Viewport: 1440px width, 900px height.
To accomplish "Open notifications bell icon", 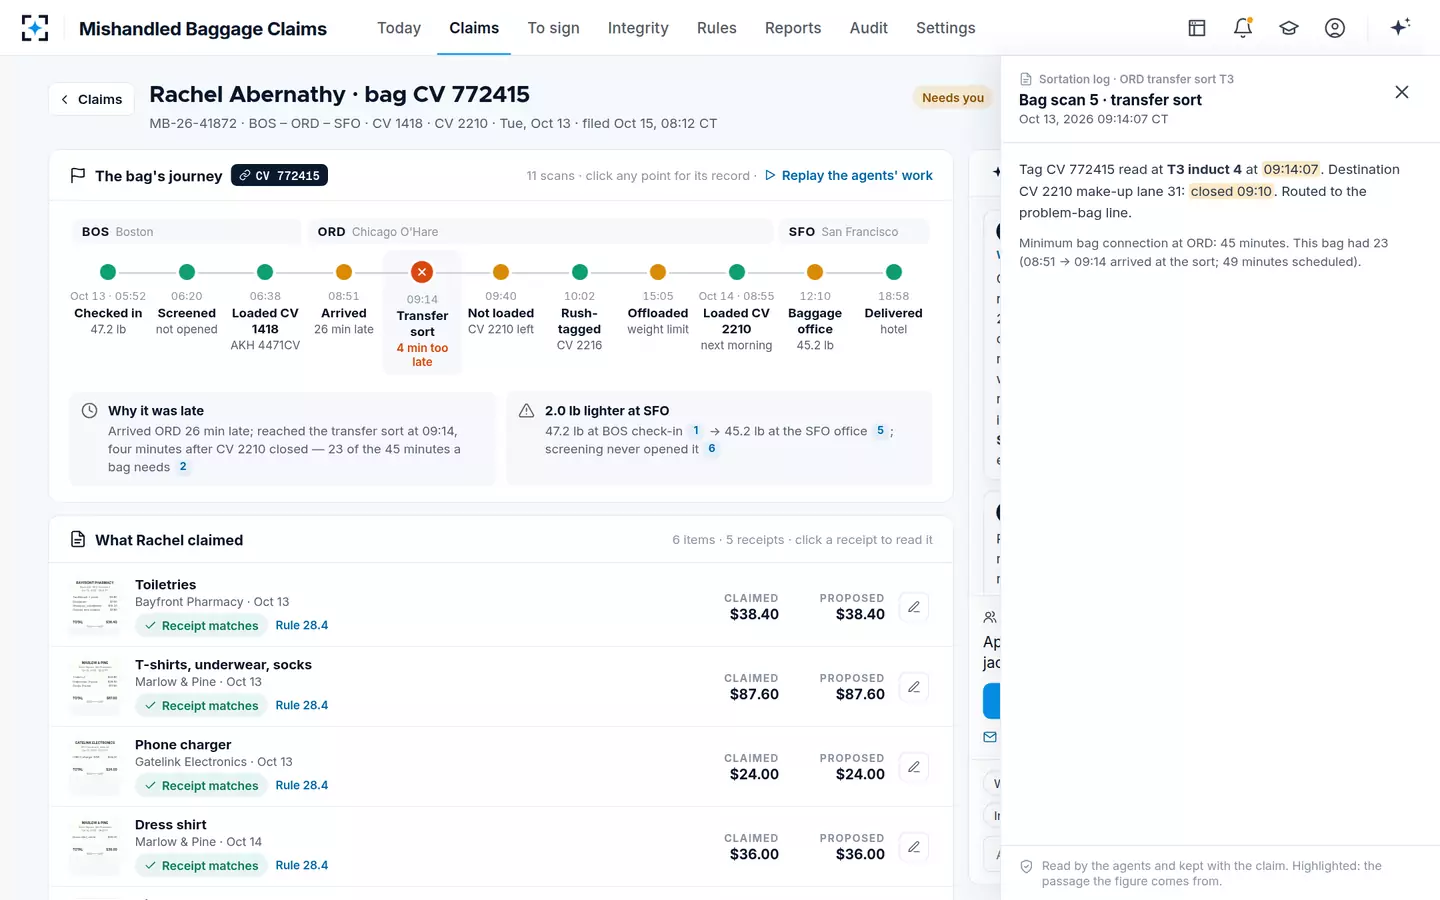I will [1243, 28].
